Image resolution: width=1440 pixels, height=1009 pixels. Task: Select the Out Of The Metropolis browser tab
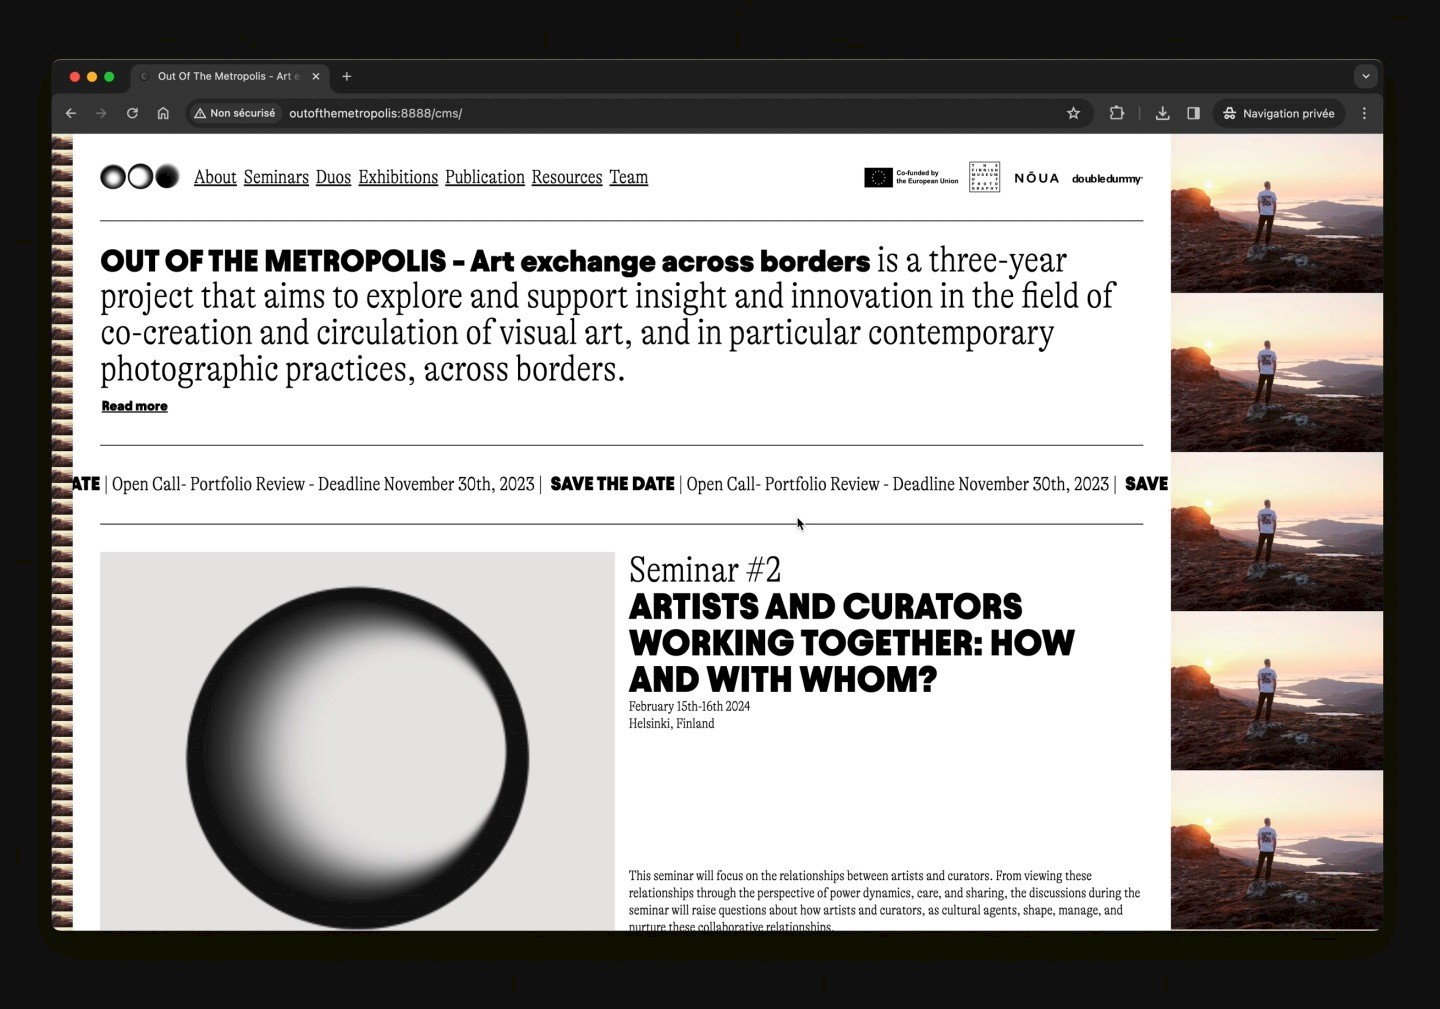[230, 76]
